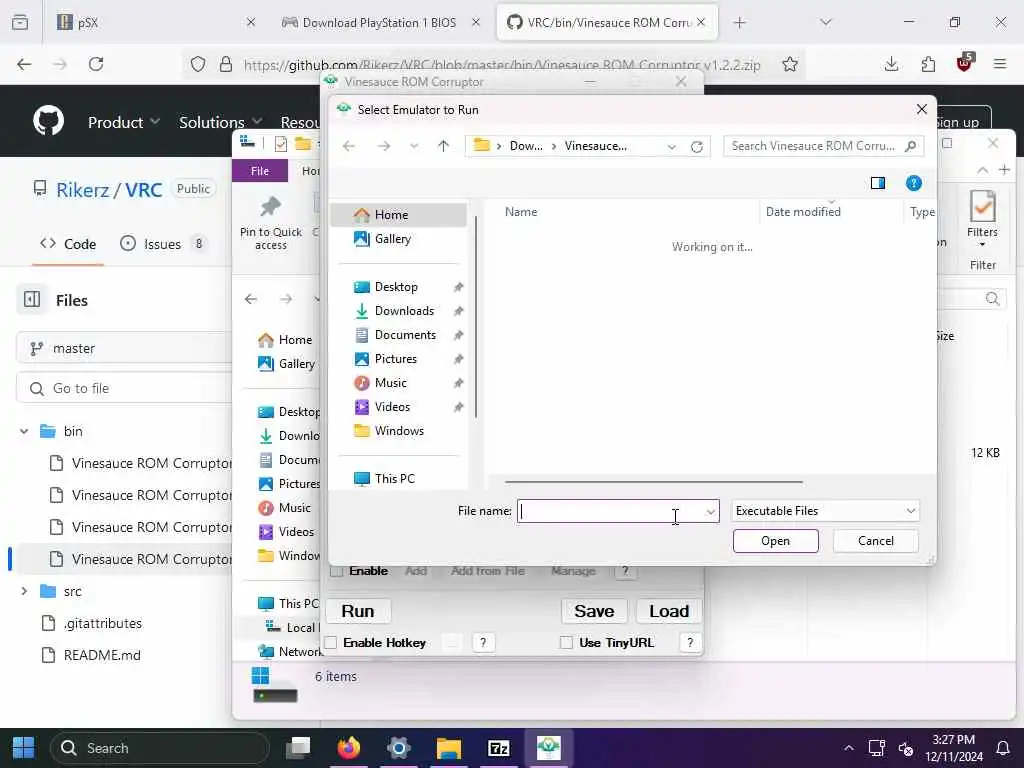Click the GitHub logo in the page header

48,120
